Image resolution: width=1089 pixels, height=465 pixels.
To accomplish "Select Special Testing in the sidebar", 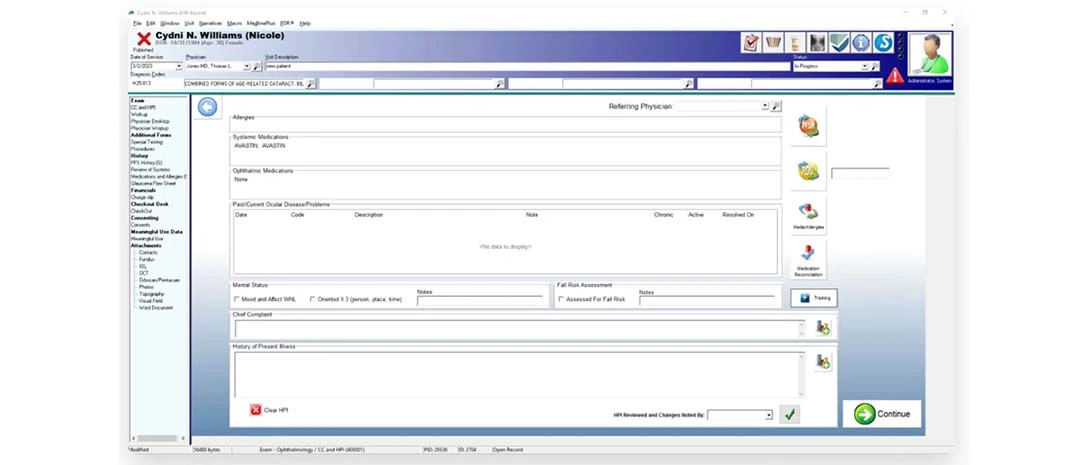I will (147, 142).
